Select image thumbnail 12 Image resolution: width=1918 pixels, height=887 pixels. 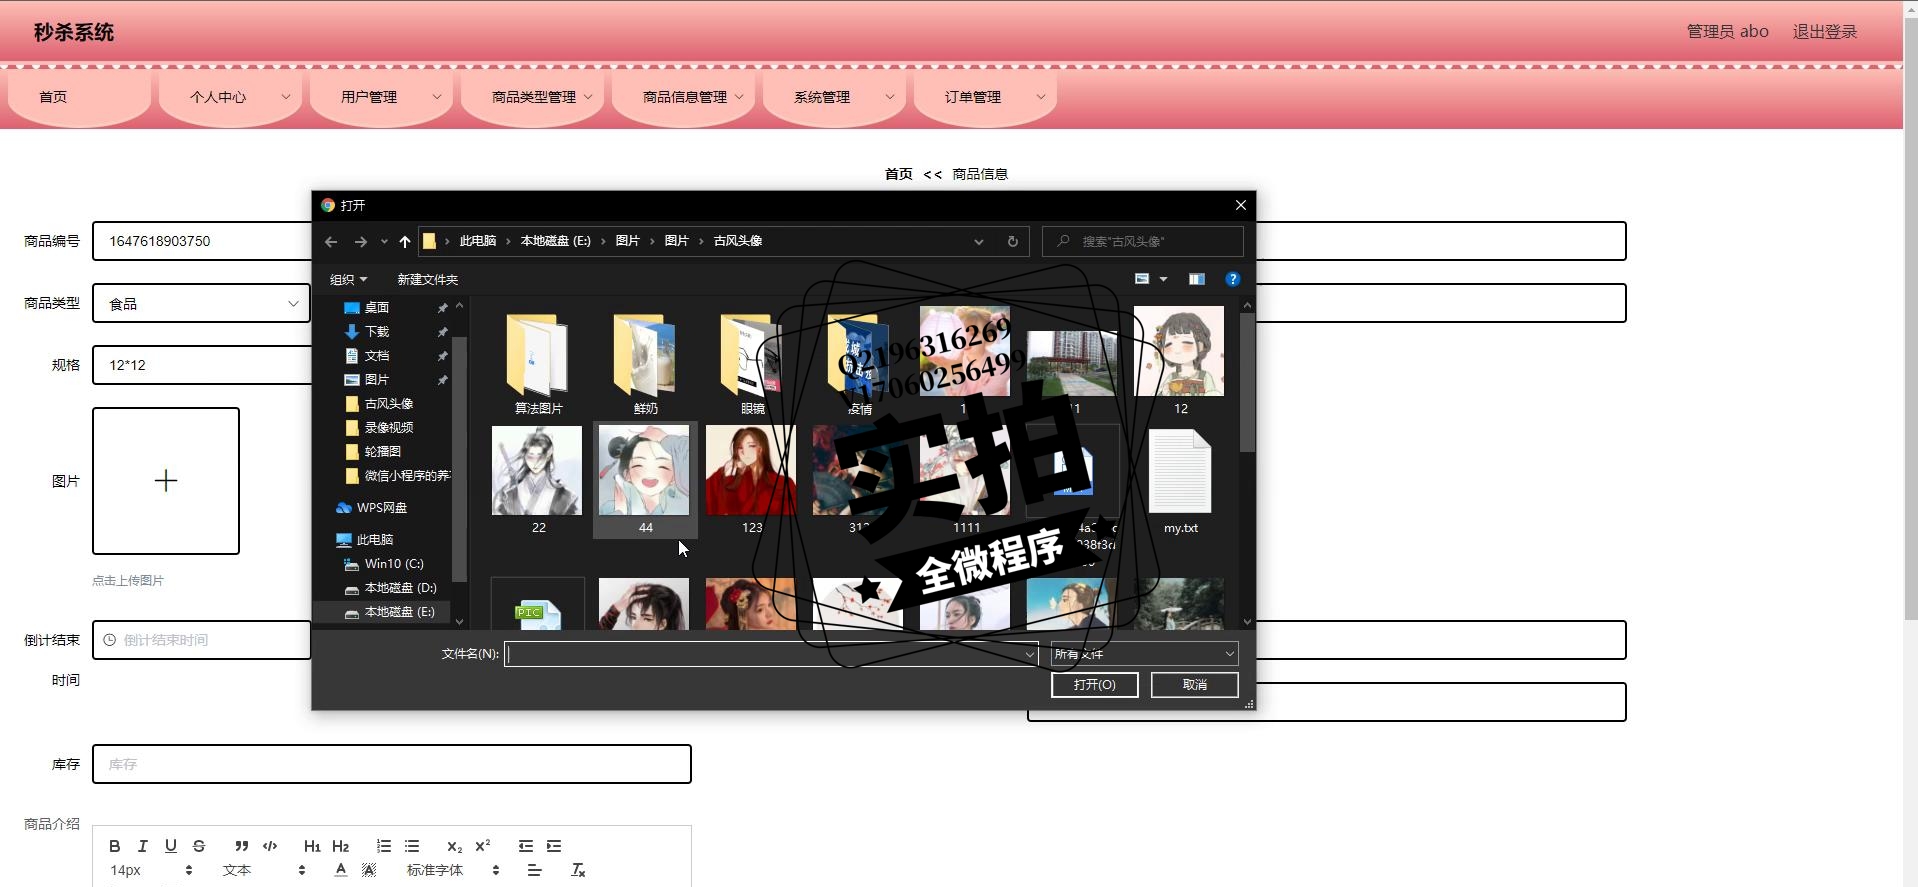[1180, 362]
